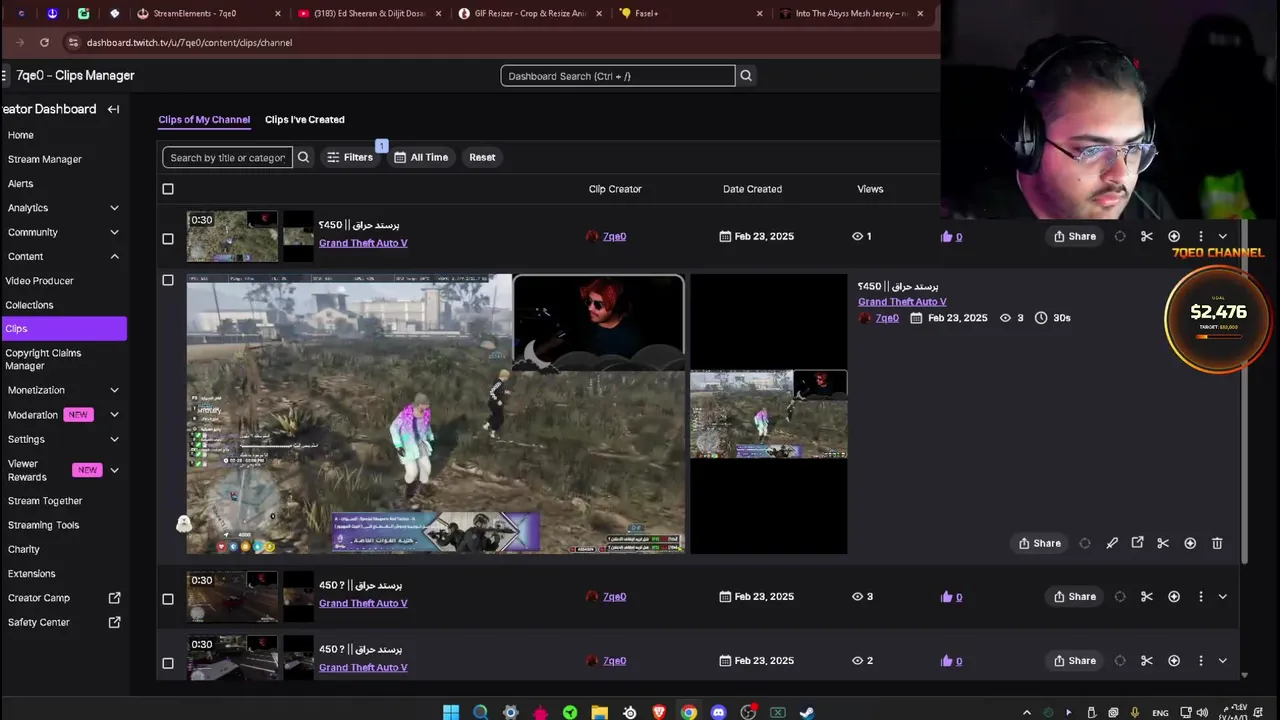Open Video Producer in sidebar
Viewport: 1280px width, 720px height.
(40, 281)
